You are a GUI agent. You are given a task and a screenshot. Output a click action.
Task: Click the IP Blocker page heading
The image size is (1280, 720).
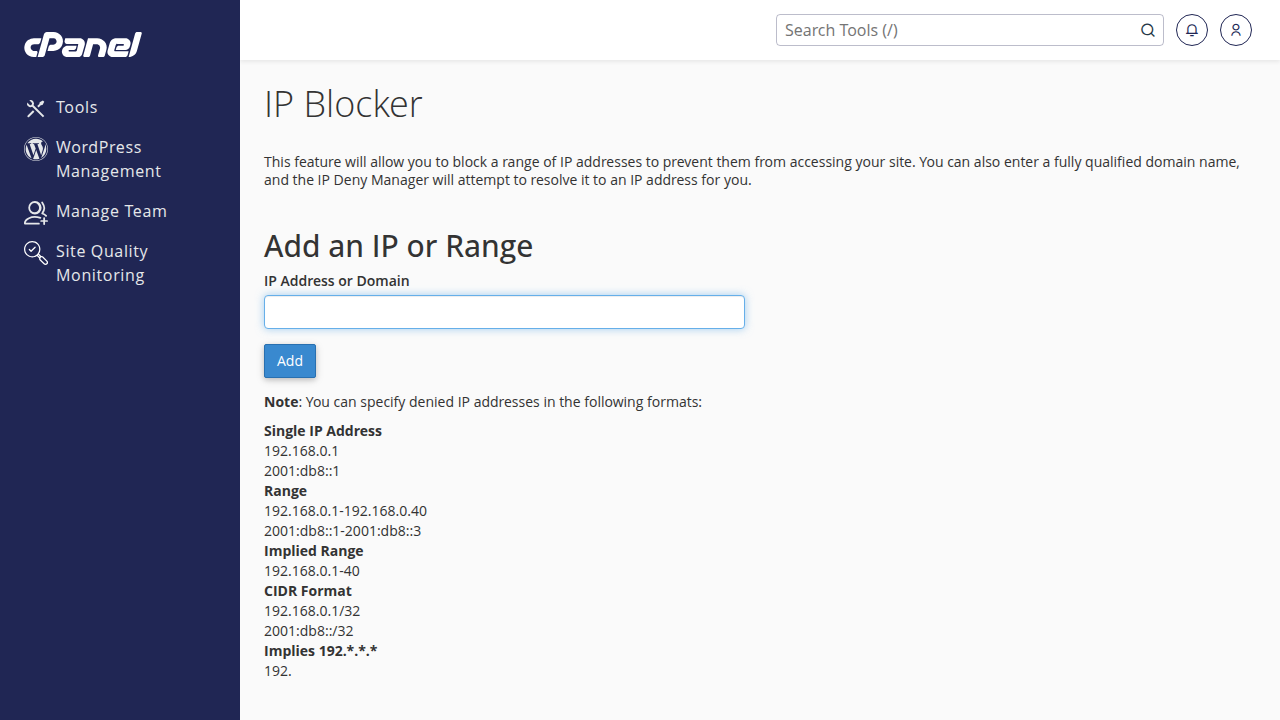343,104
